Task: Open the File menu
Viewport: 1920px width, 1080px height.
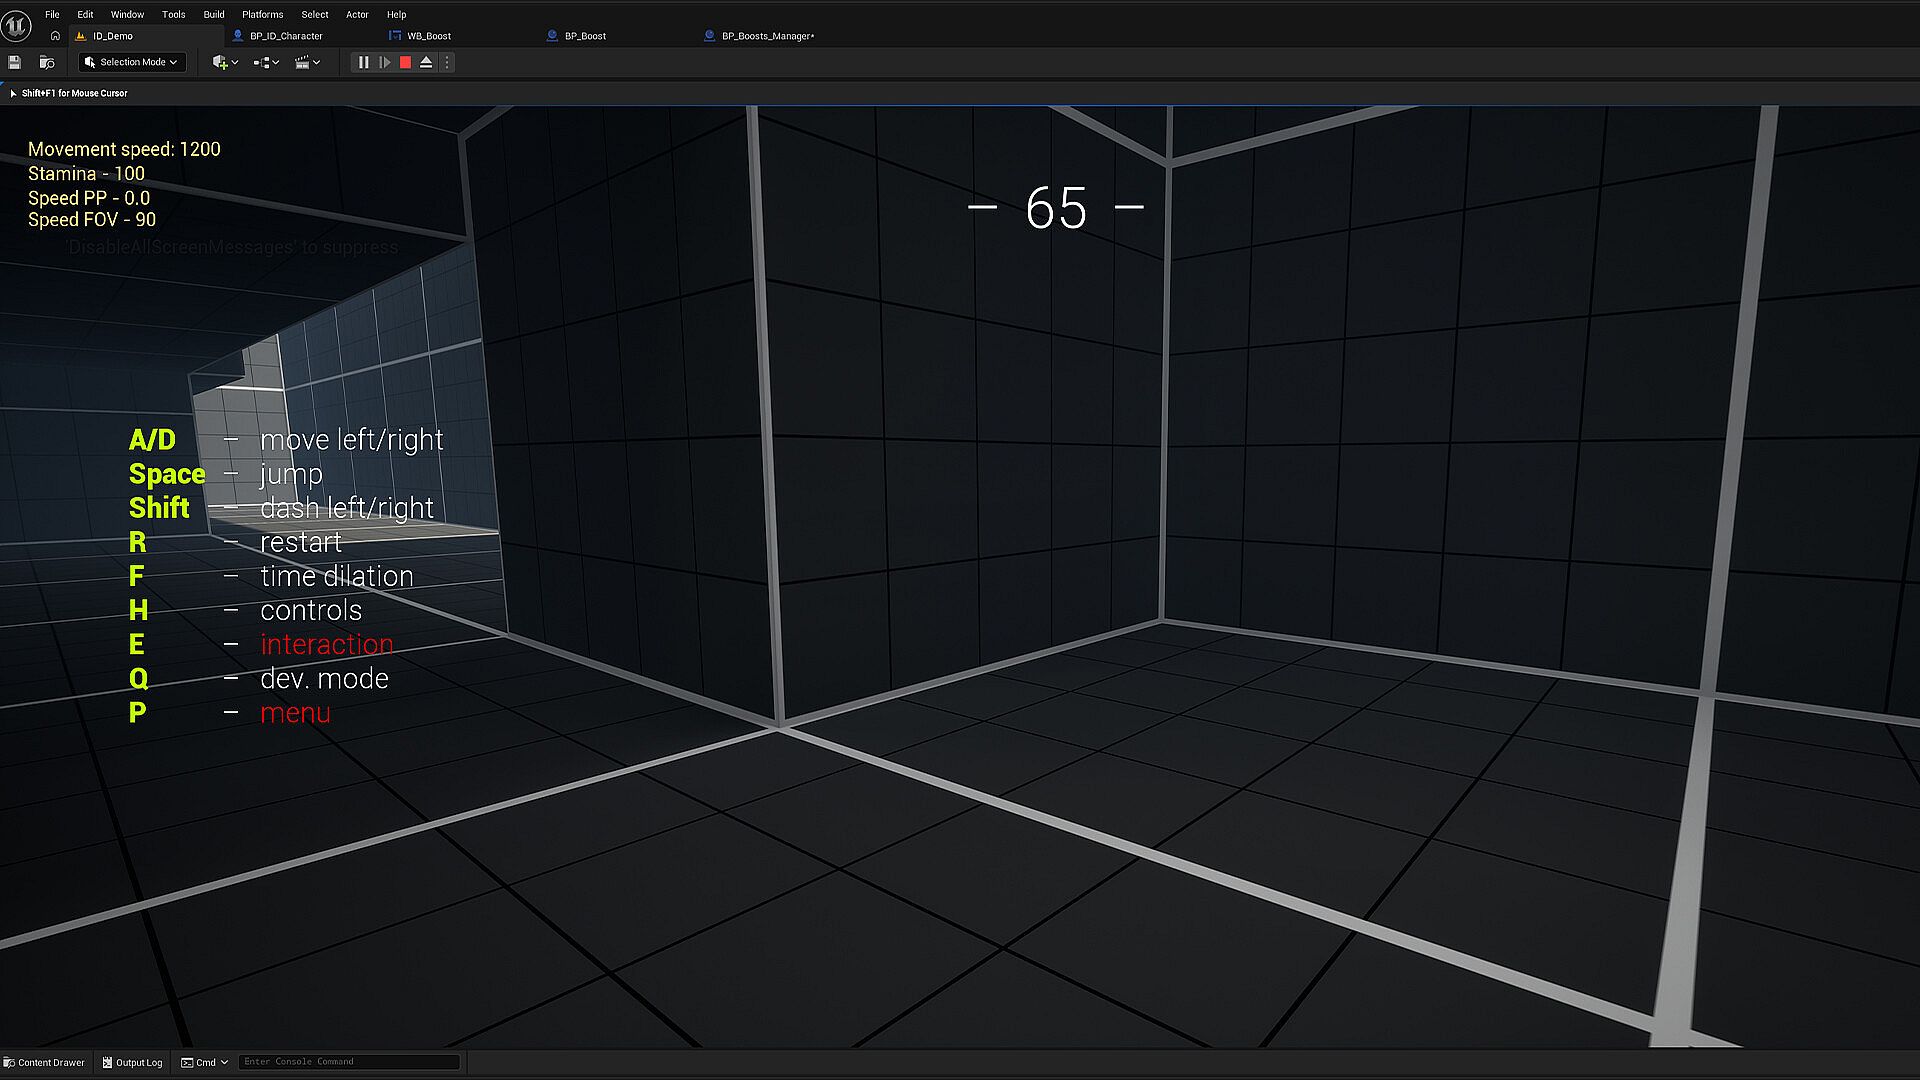Action: click(x=52, y=15)
